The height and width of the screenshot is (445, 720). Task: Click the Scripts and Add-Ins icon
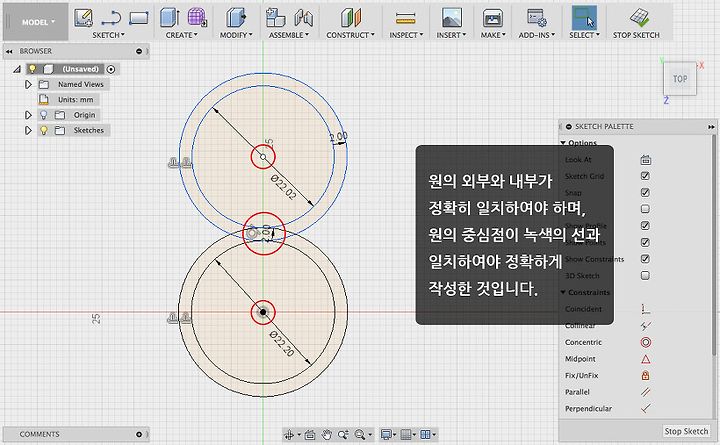pyautogui.click(x=536, y=18)
